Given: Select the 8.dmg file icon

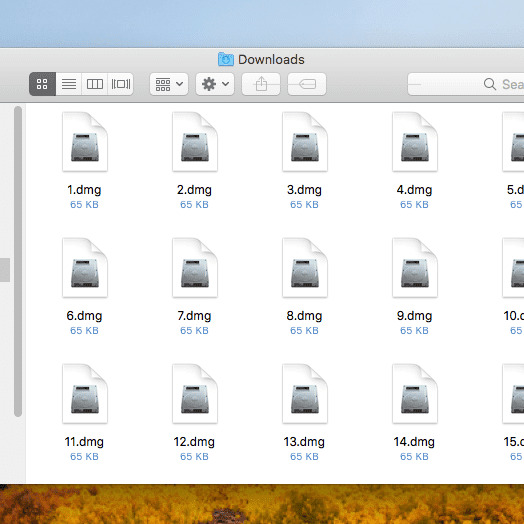Looking at the screenshot, I should coord(305,268).
